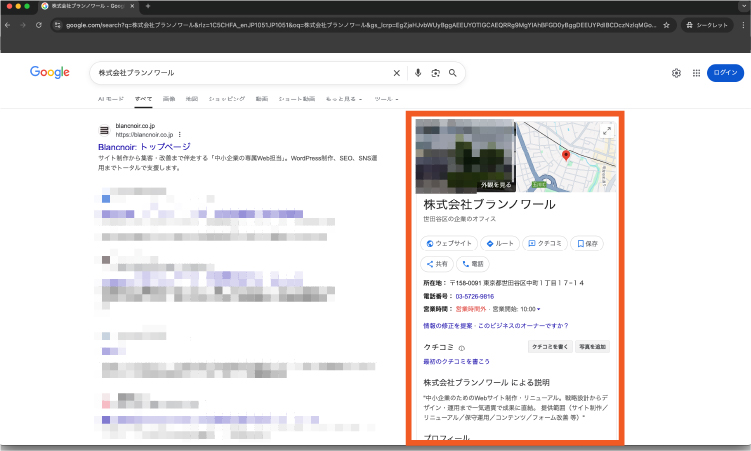This screenshot has width=751, height=451.
Task: Expand business hours next to 営業開始 10:00
Action: [x=539, y=309]
